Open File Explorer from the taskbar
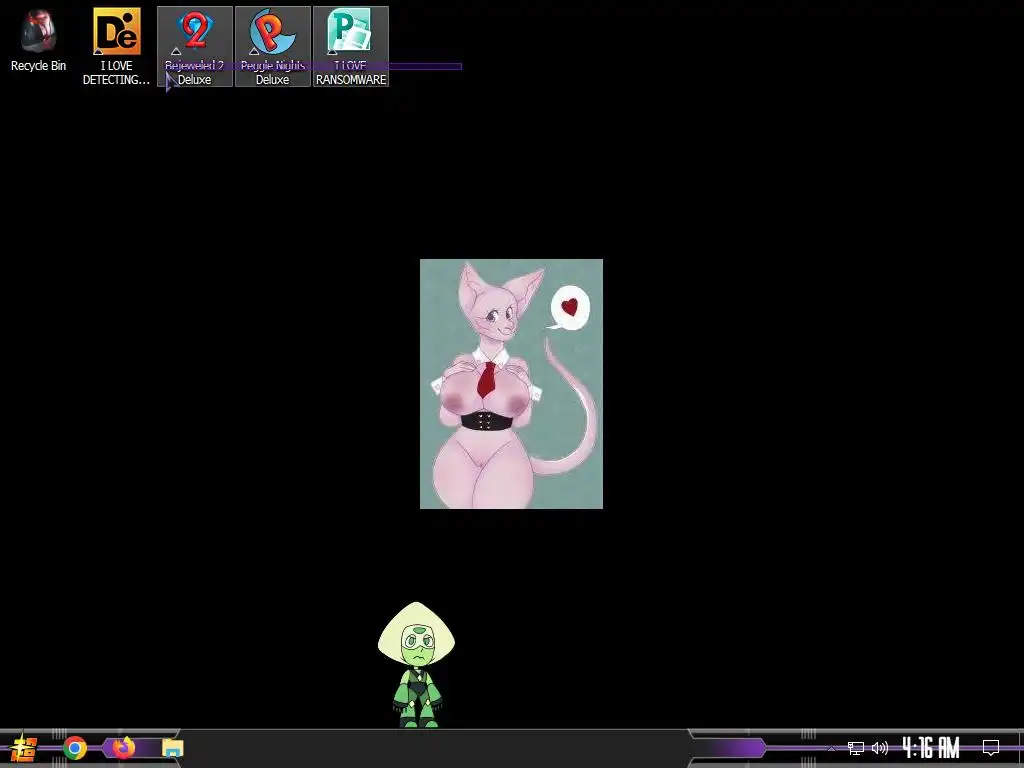 point(173,748)
